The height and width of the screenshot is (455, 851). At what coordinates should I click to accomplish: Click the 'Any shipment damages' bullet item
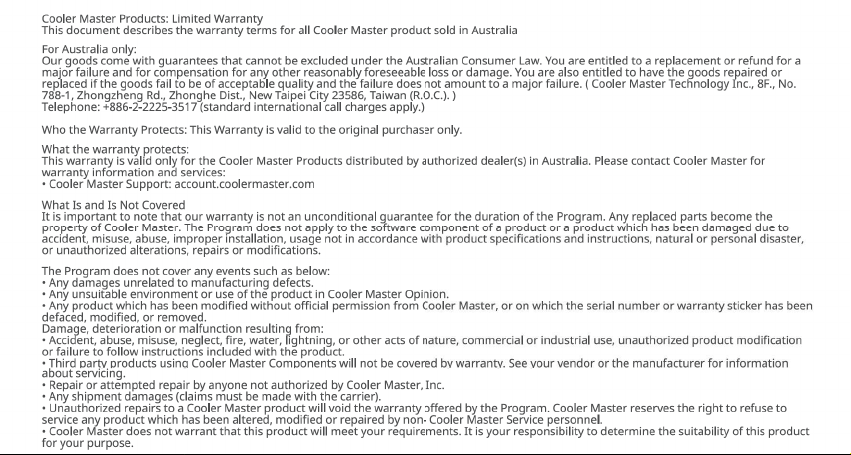212,397
